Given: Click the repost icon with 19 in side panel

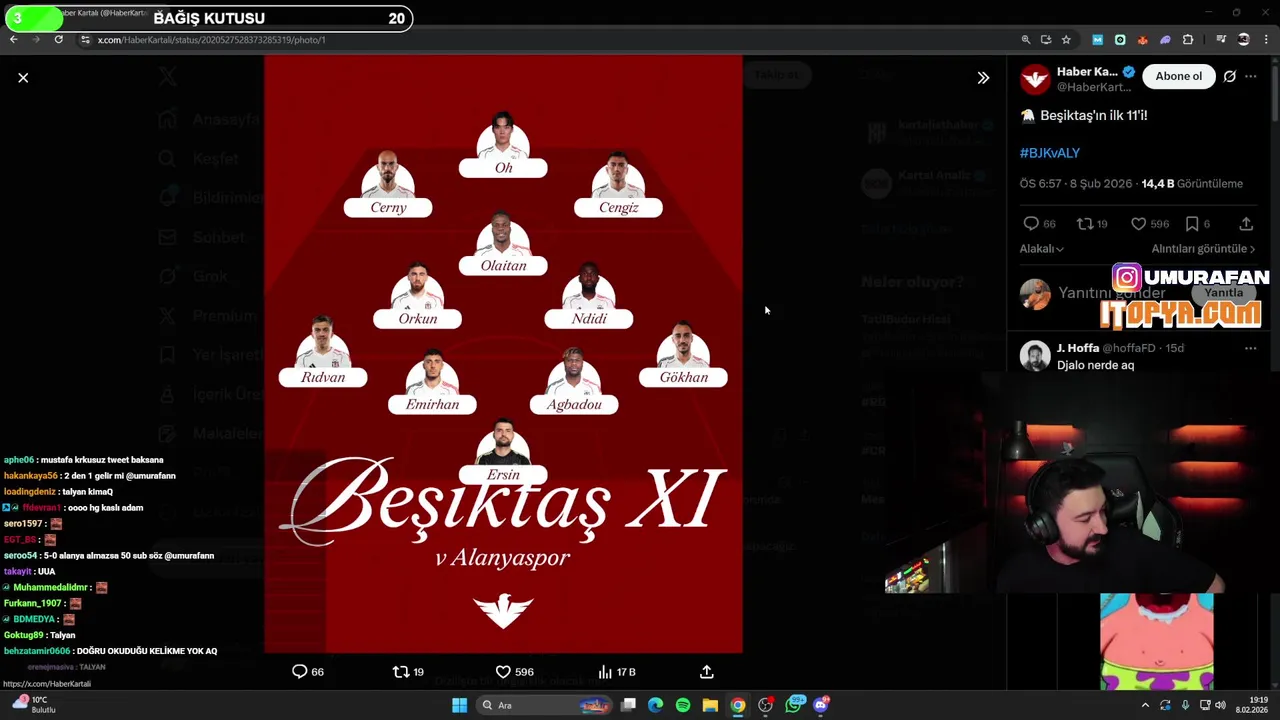Looking at the screenshot, I should click(x=1084, y=224).
